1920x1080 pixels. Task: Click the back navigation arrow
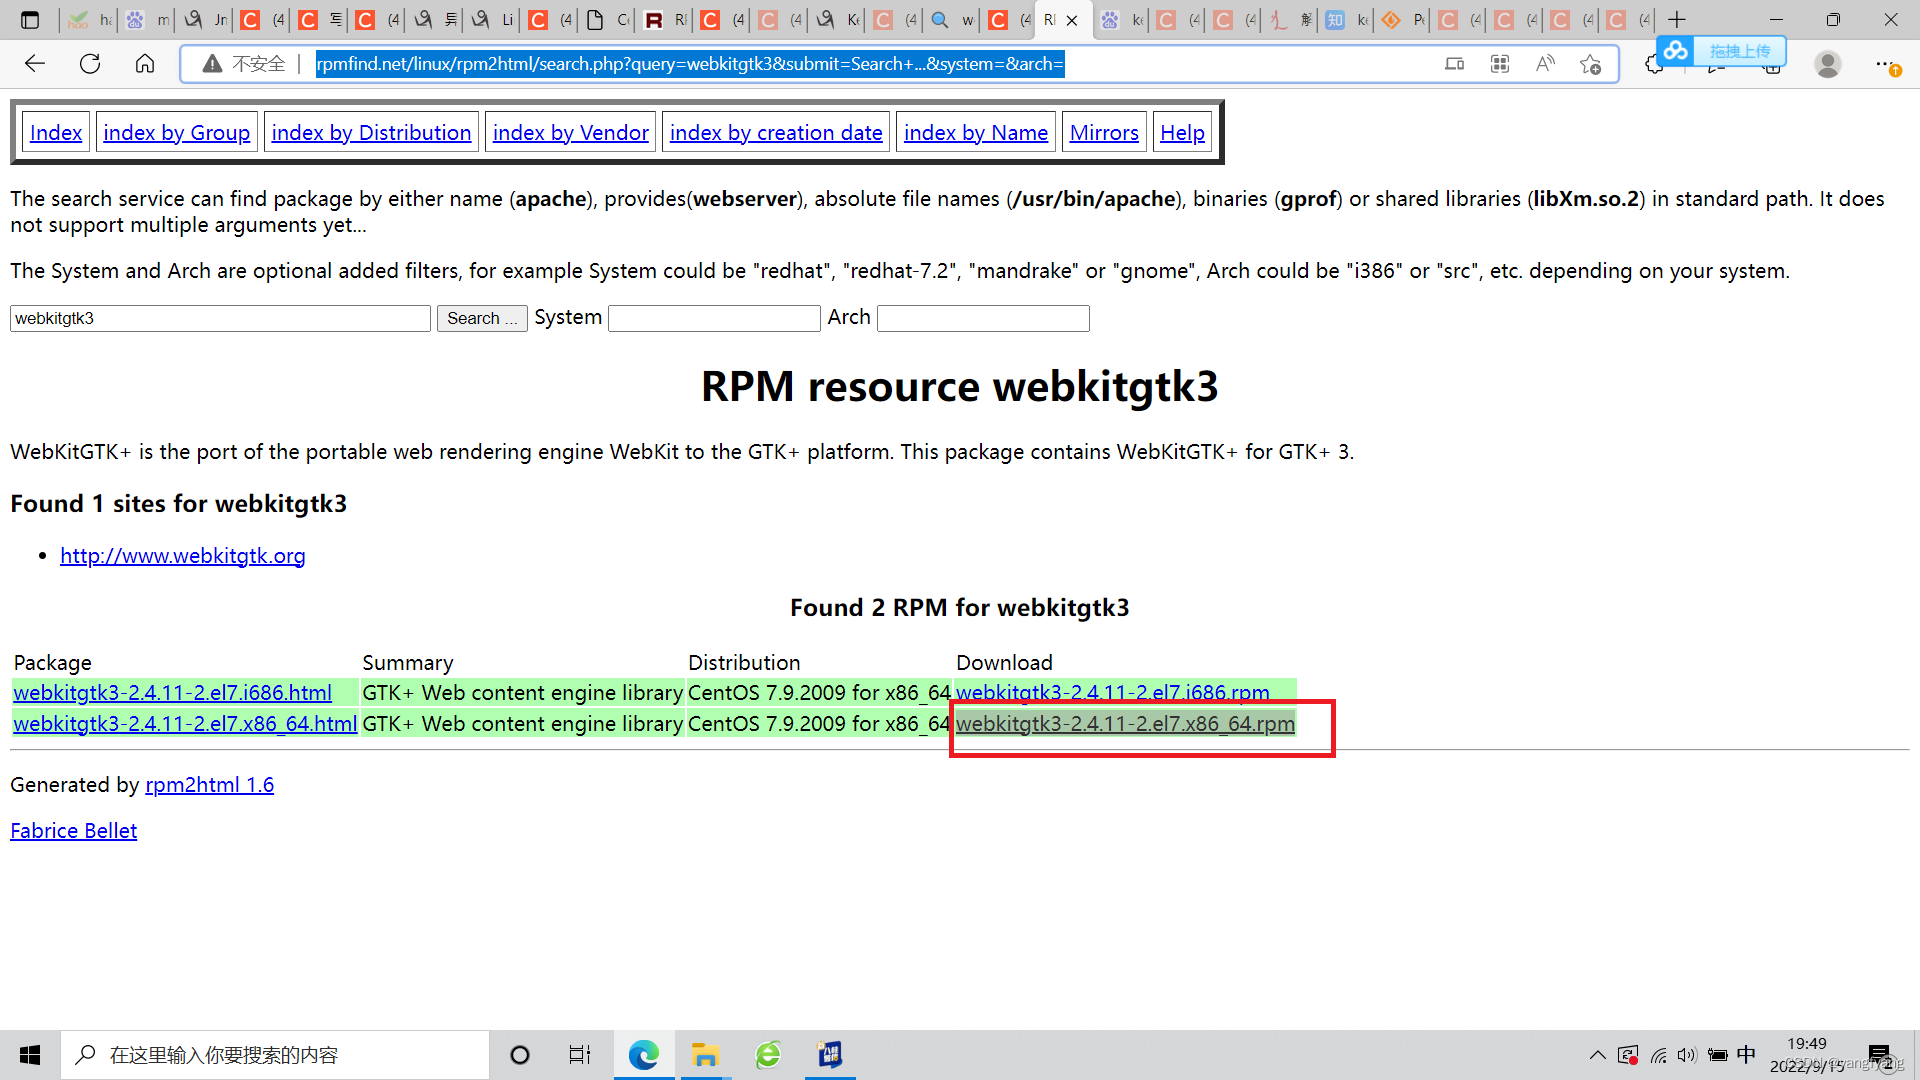pyautogui.click(x=34, y=63)
